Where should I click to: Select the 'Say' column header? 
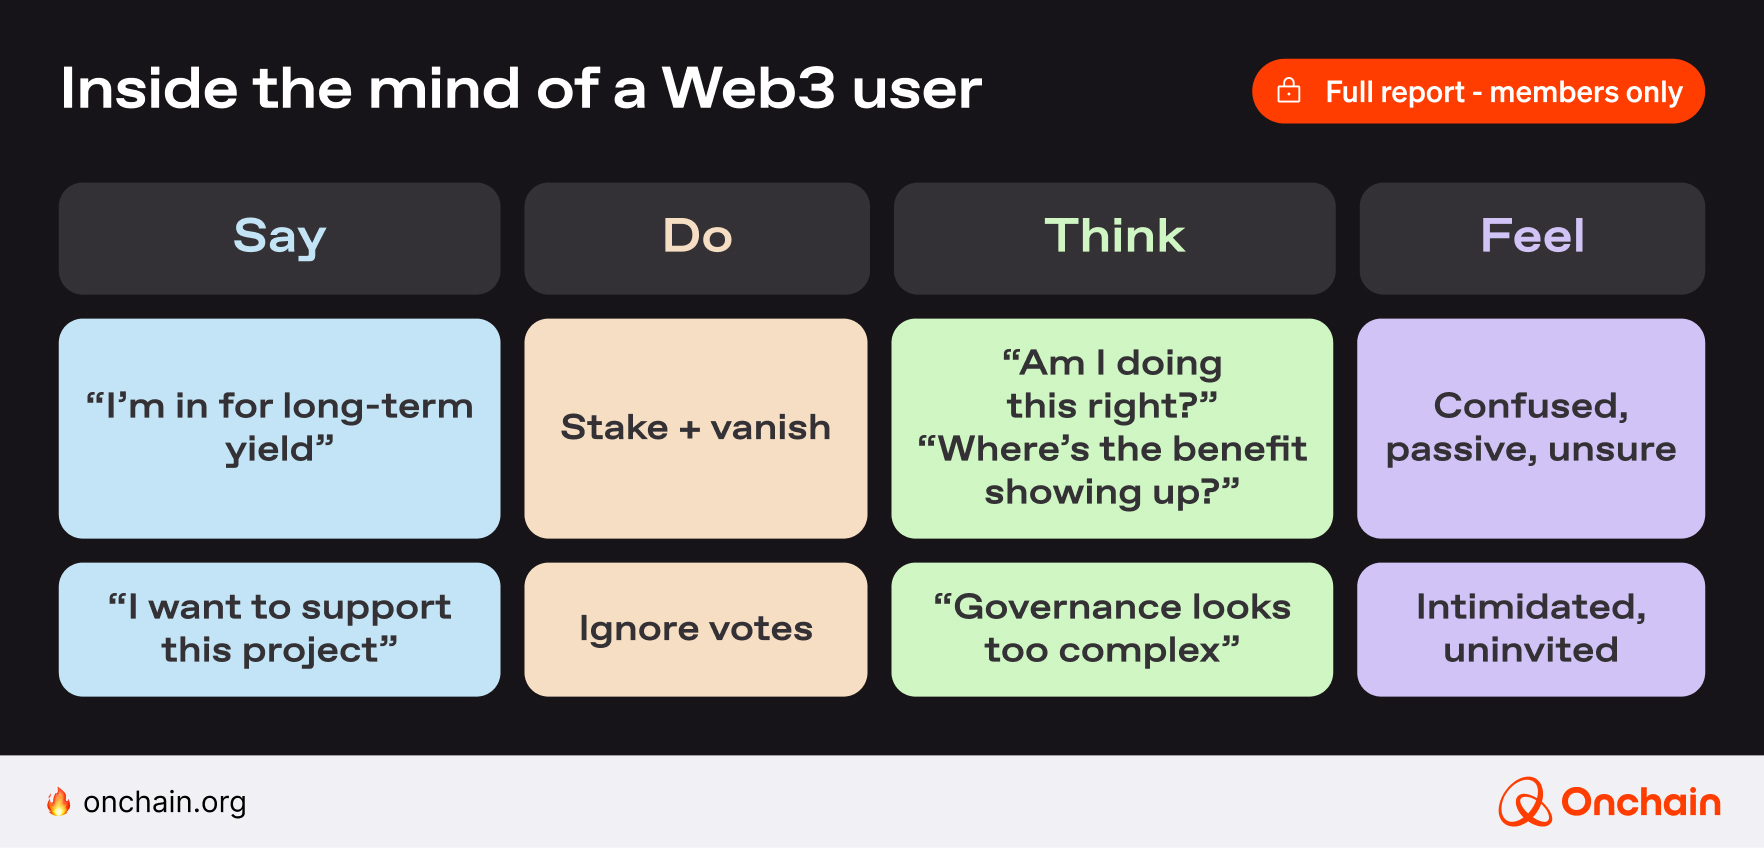tap(279, 238)
